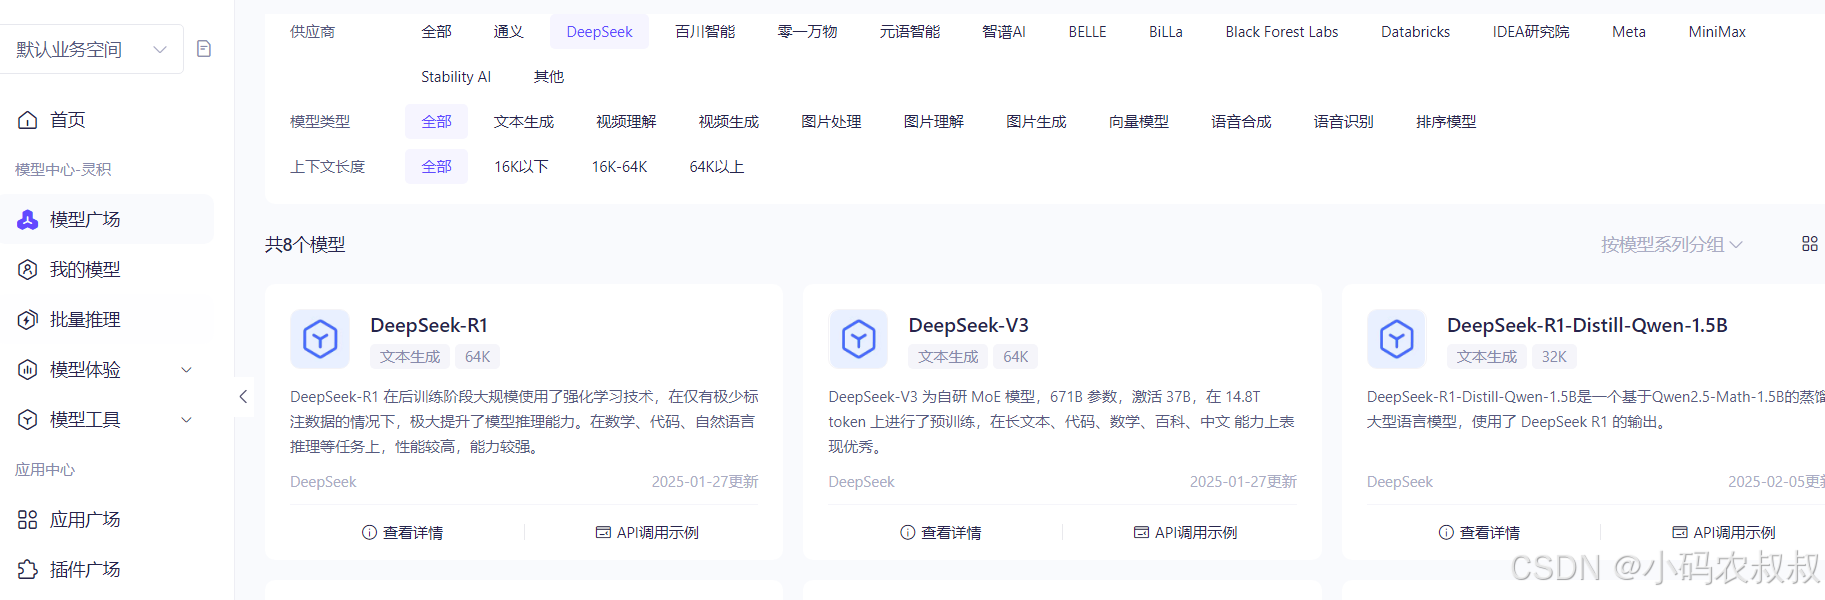Collapse the sidebar with arrow handle

pos(243,397)
